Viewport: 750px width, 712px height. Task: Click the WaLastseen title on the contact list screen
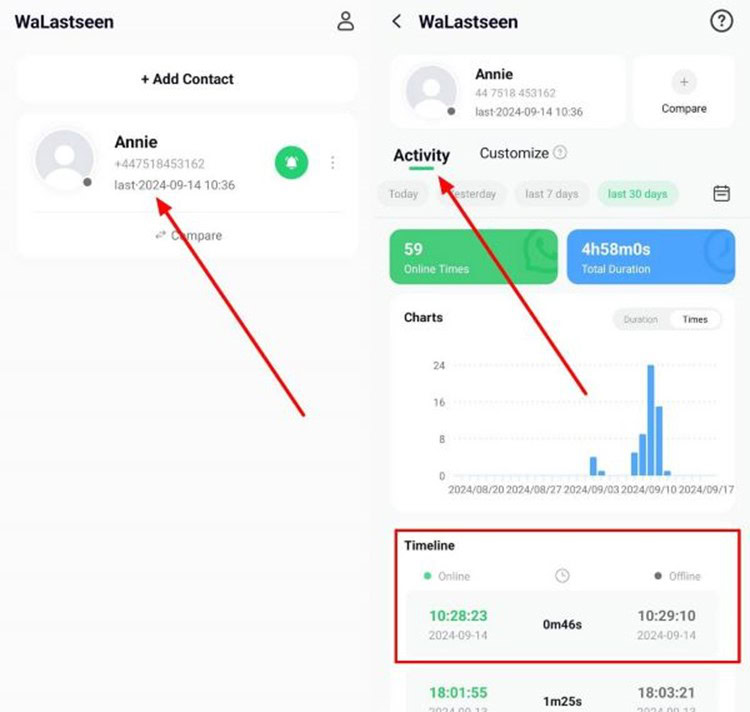tap(64, 22)
